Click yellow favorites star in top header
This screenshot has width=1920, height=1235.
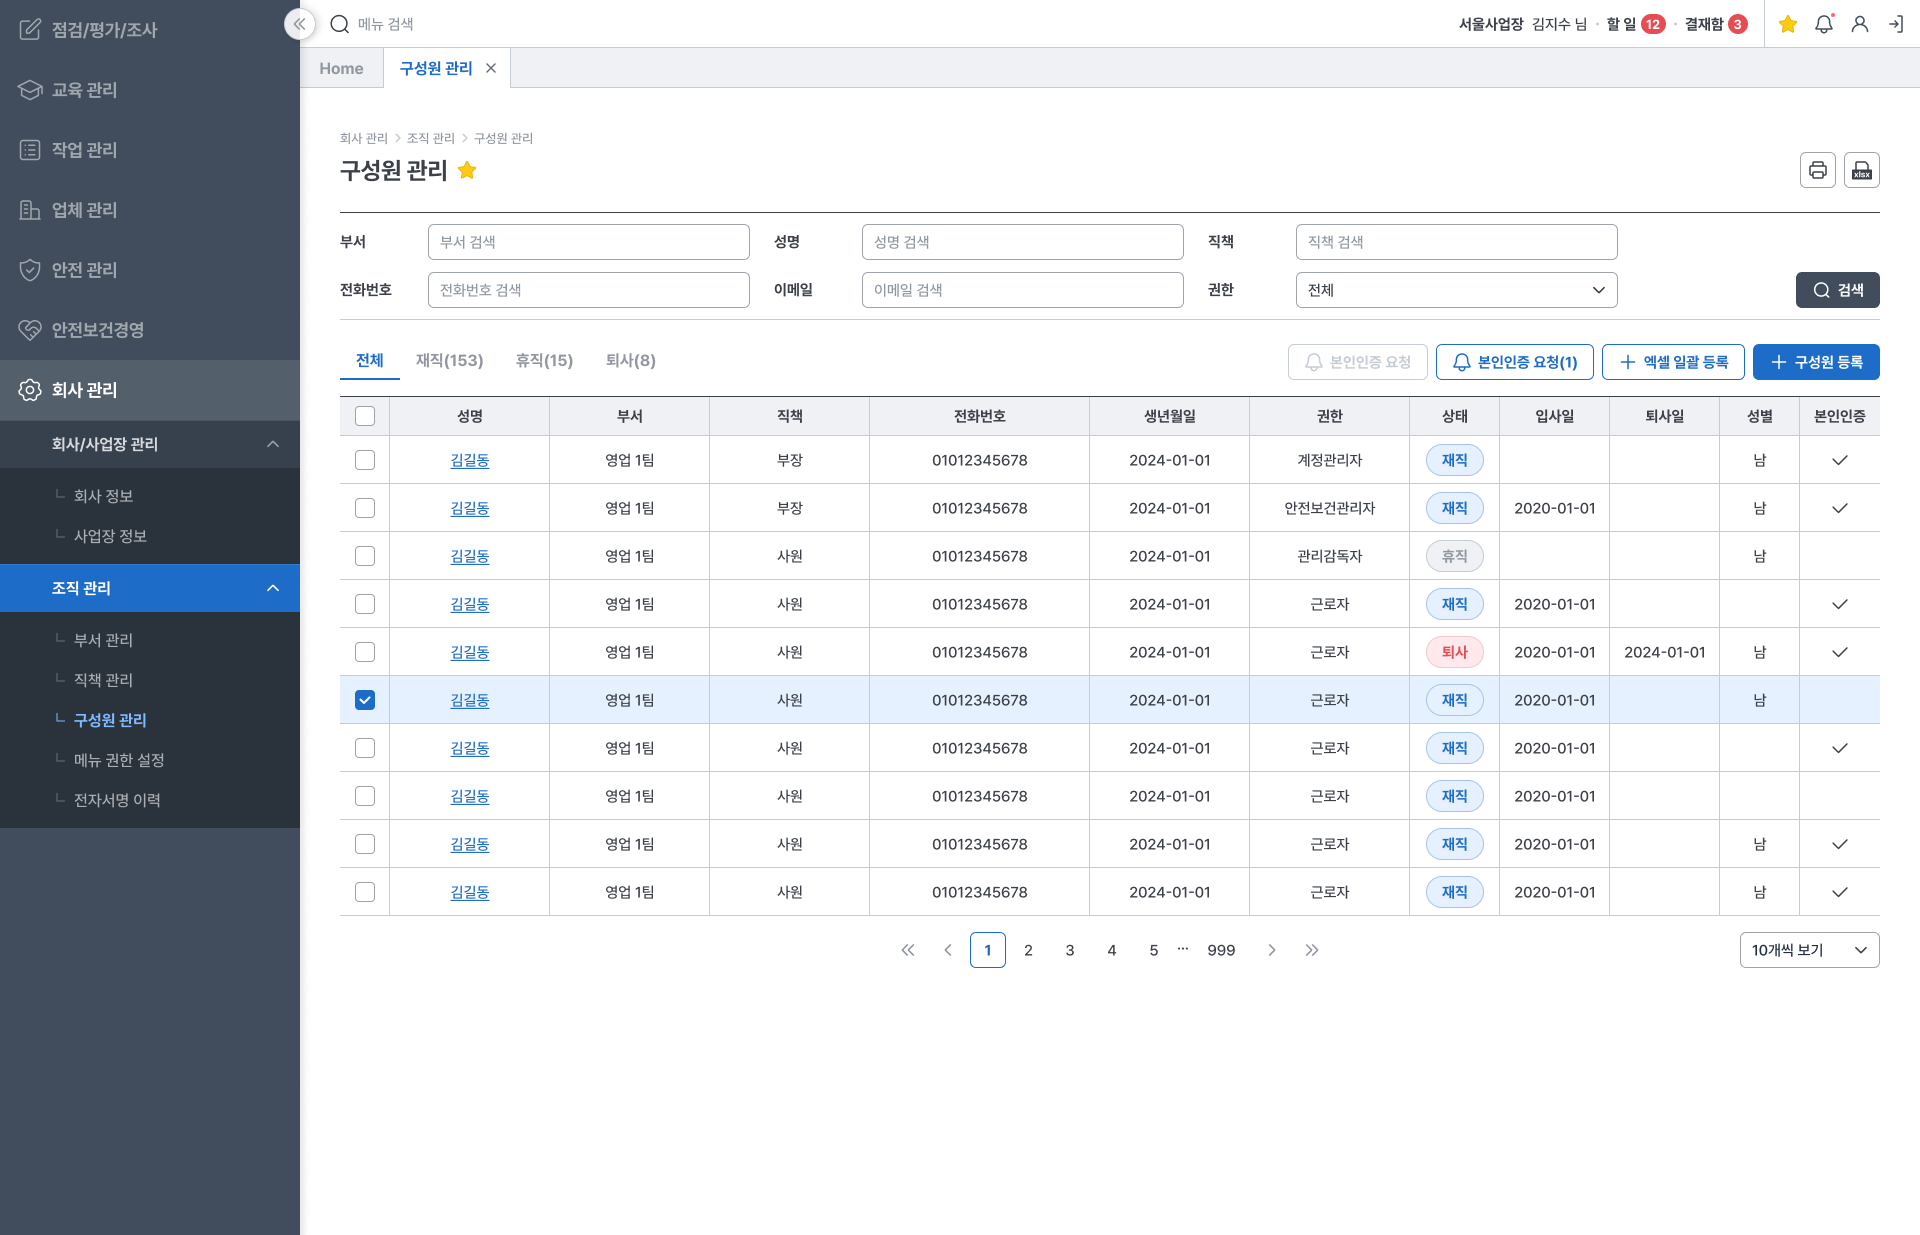coord(1788,24)
